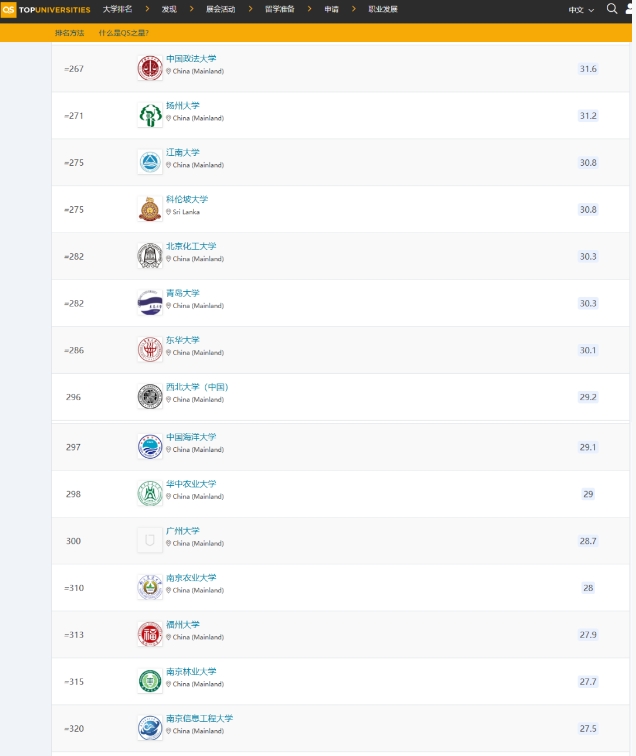Click the 30.1 score for 东华大学
This screenshot has width=636, height=756.
588,350
